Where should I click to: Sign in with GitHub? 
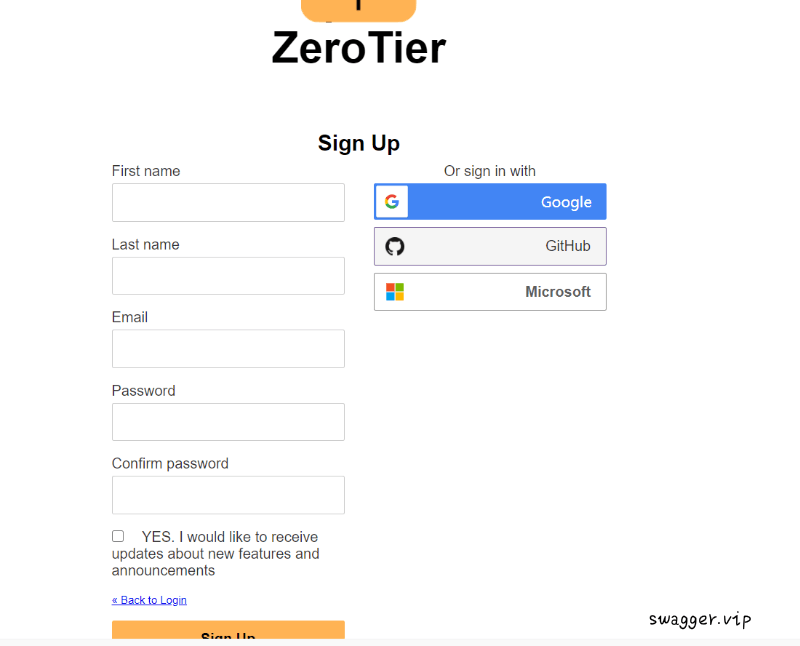click(x=490, y=246)
